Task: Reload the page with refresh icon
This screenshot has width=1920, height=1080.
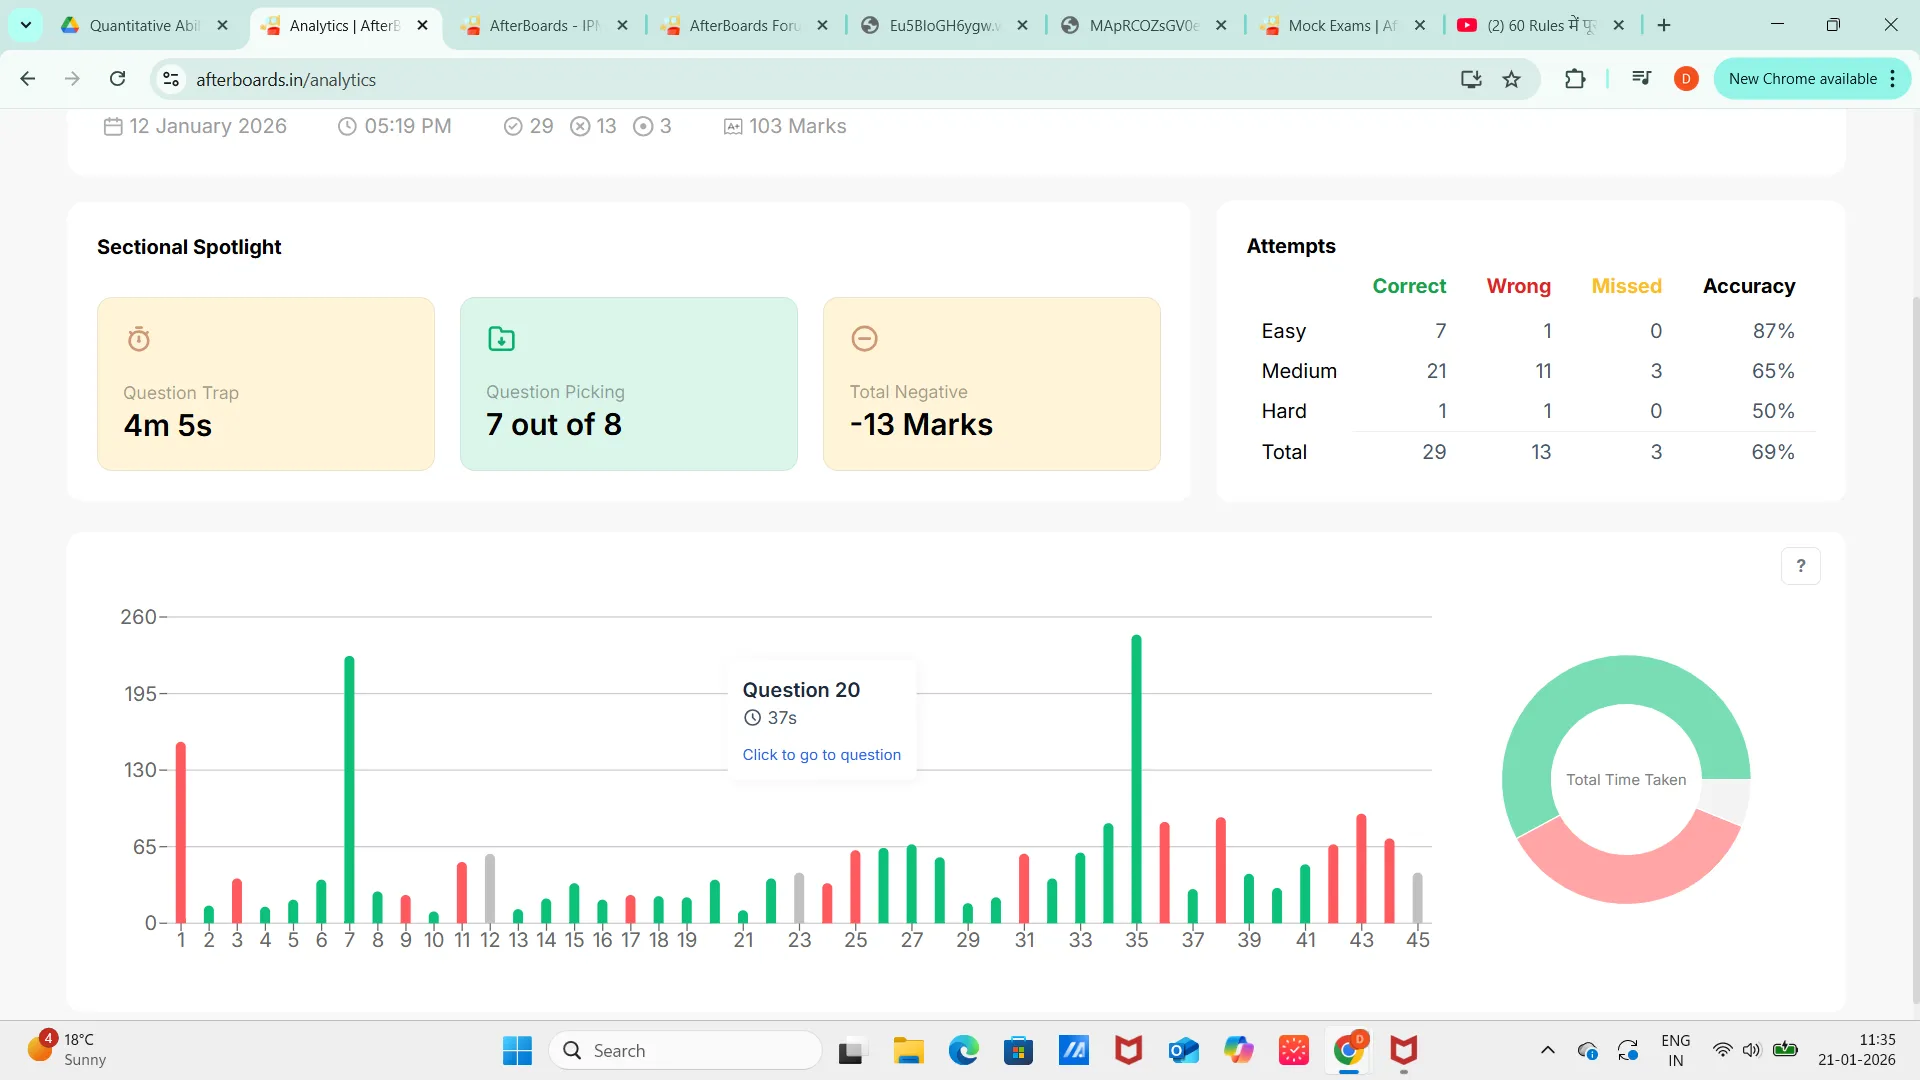Action: 117,79
